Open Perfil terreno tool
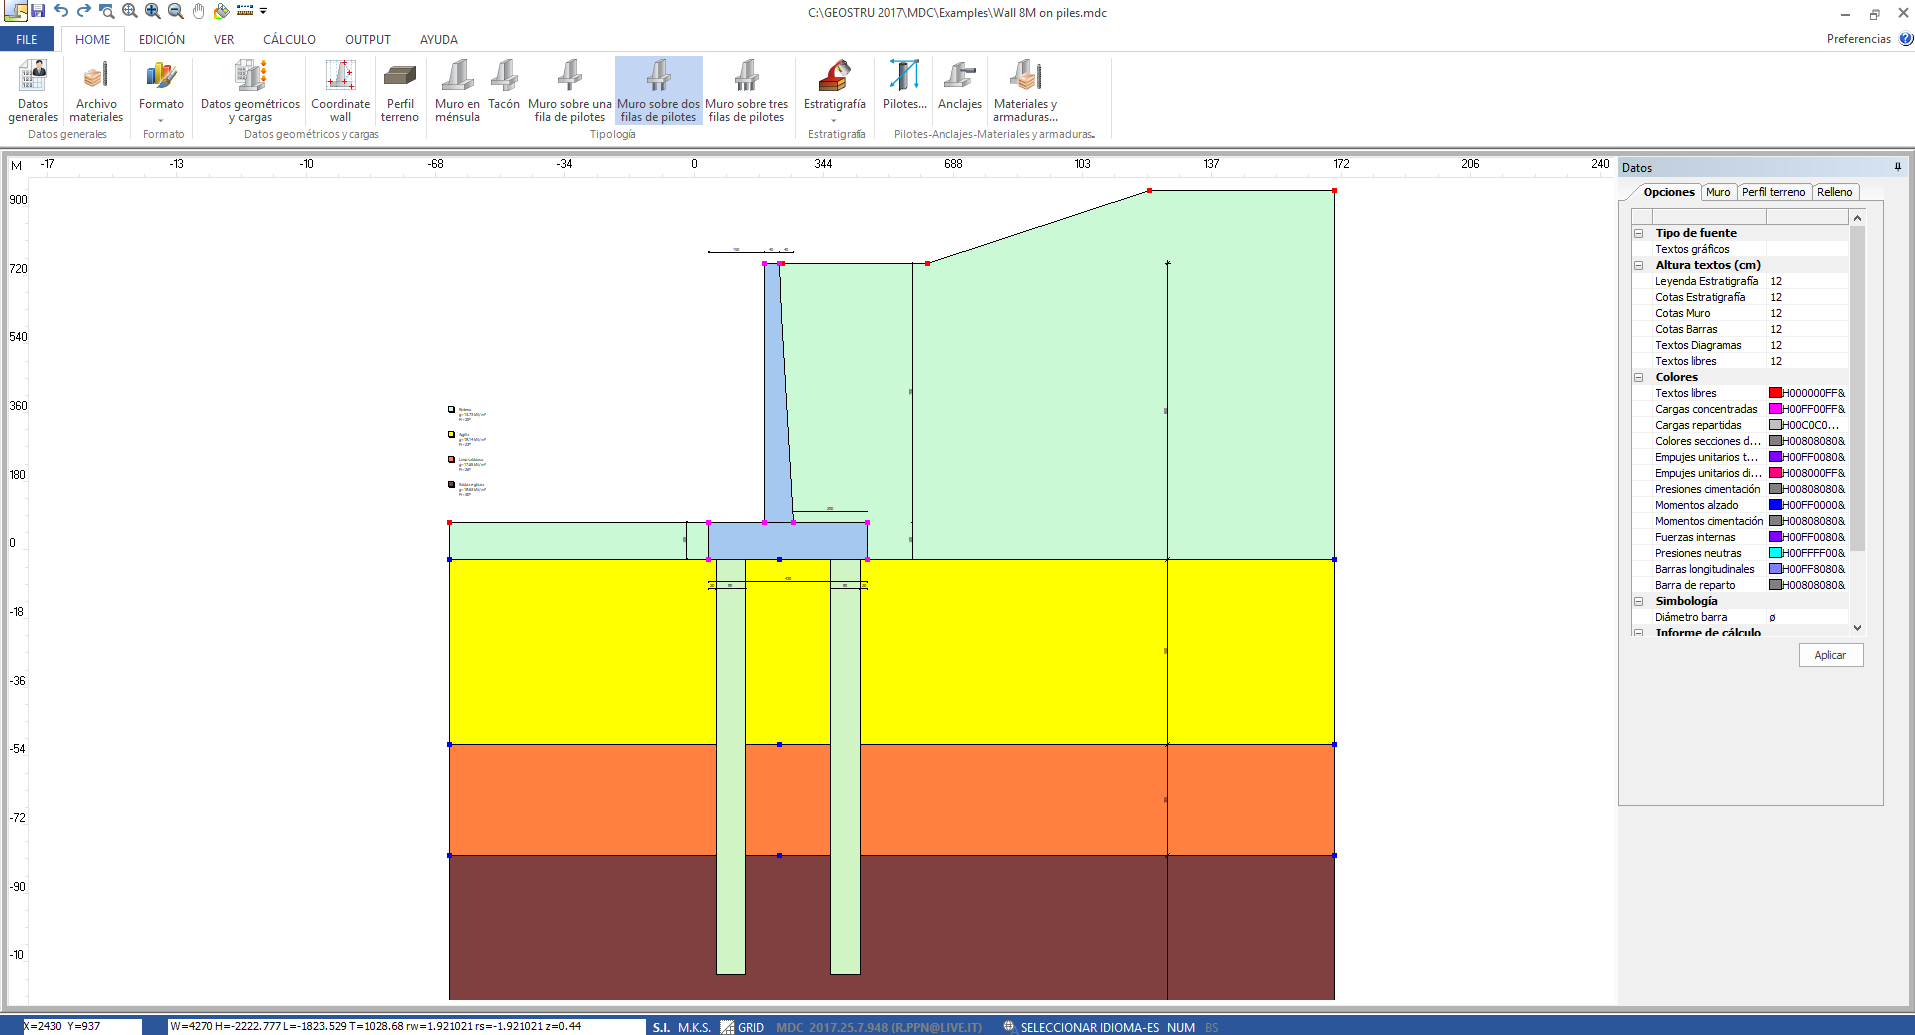 click(400, 91)
